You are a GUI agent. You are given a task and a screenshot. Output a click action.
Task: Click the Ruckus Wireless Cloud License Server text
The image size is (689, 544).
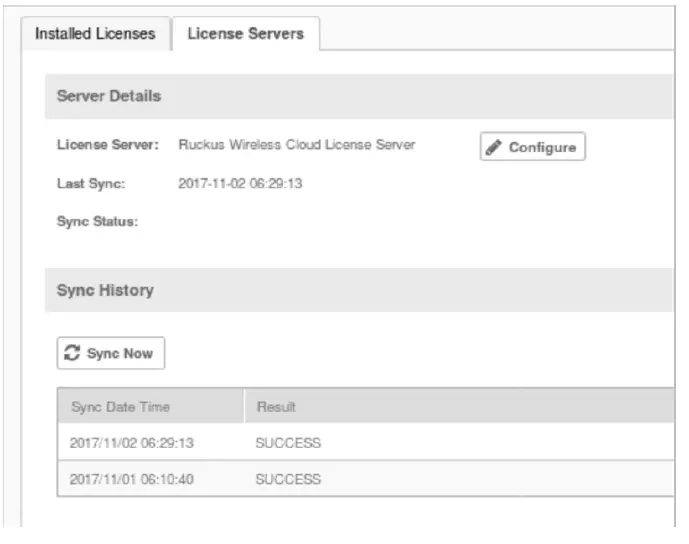click(x=297, y=145)
